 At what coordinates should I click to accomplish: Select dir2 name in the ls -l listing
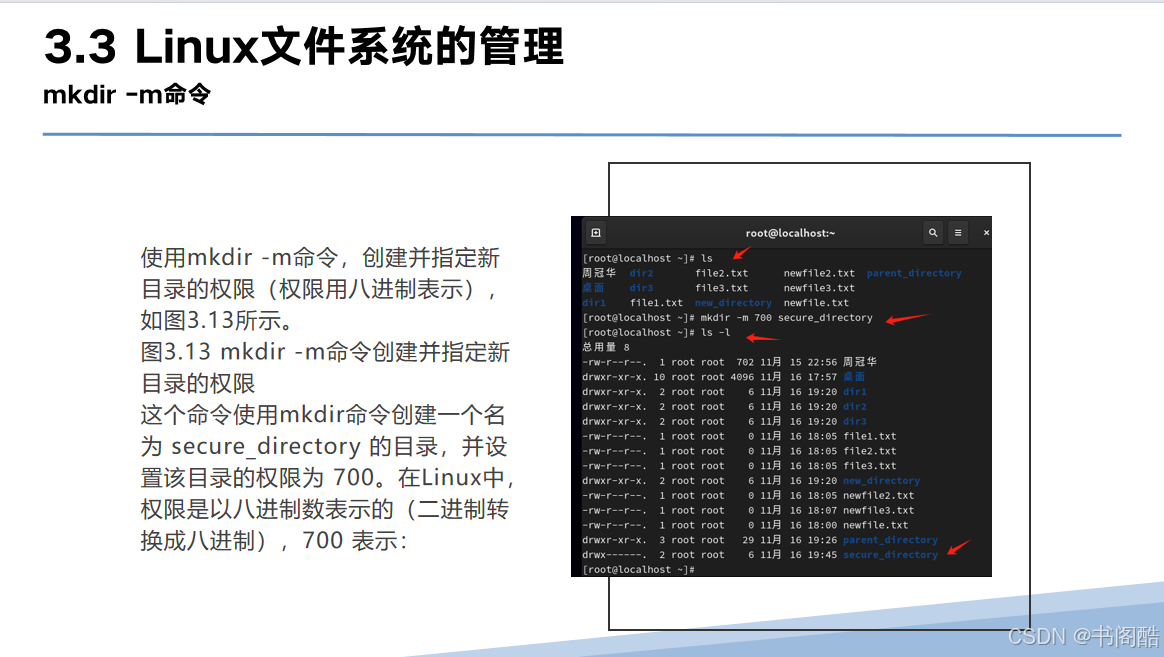coord(854,407)
